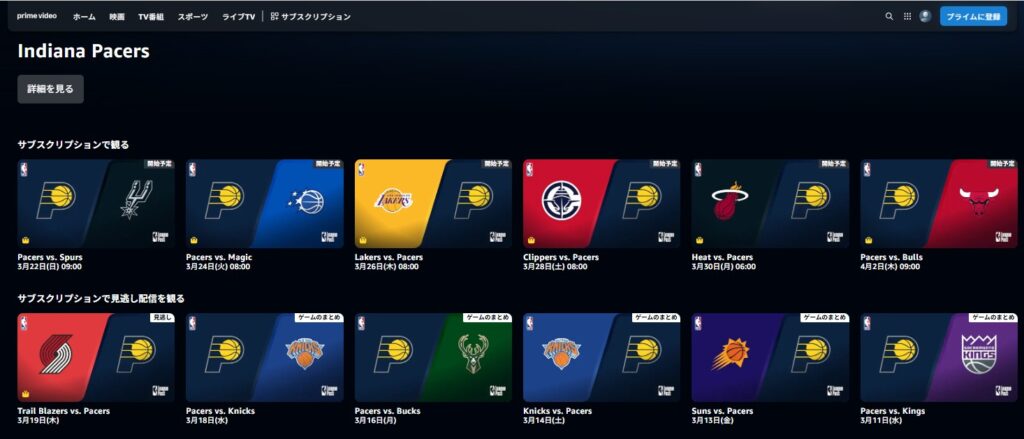1024x439 pixels.
Task: Open the Heat vs. Pacers game thumbnail
Action: coord(771,203)
